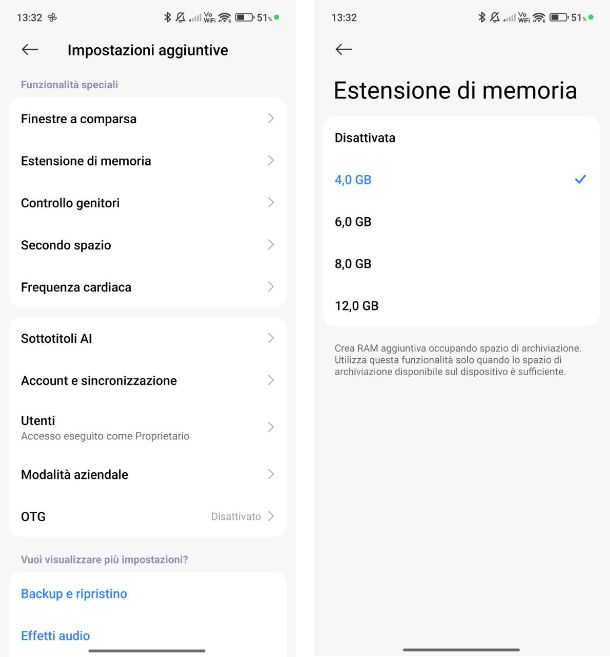Screen dimensions: 610x657
Task: Choose the 12,0 GB memory extension
Action: click(x=356, y=306)
